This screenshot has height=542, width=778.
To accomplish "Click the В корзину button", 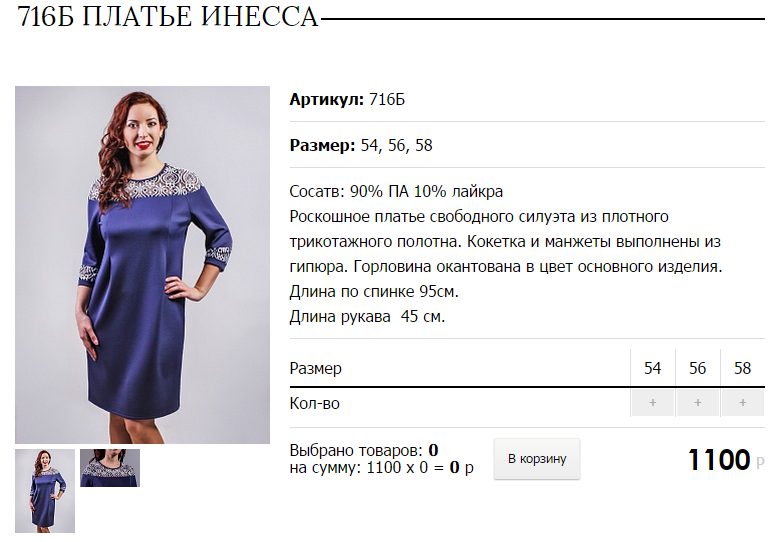I will (x=537, y=459).
